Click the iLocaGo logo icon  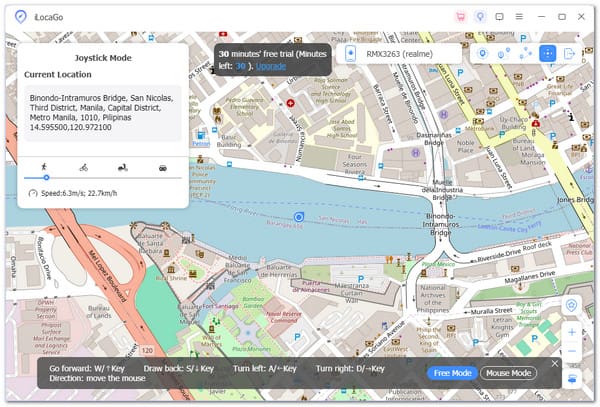tap(21, 17)
